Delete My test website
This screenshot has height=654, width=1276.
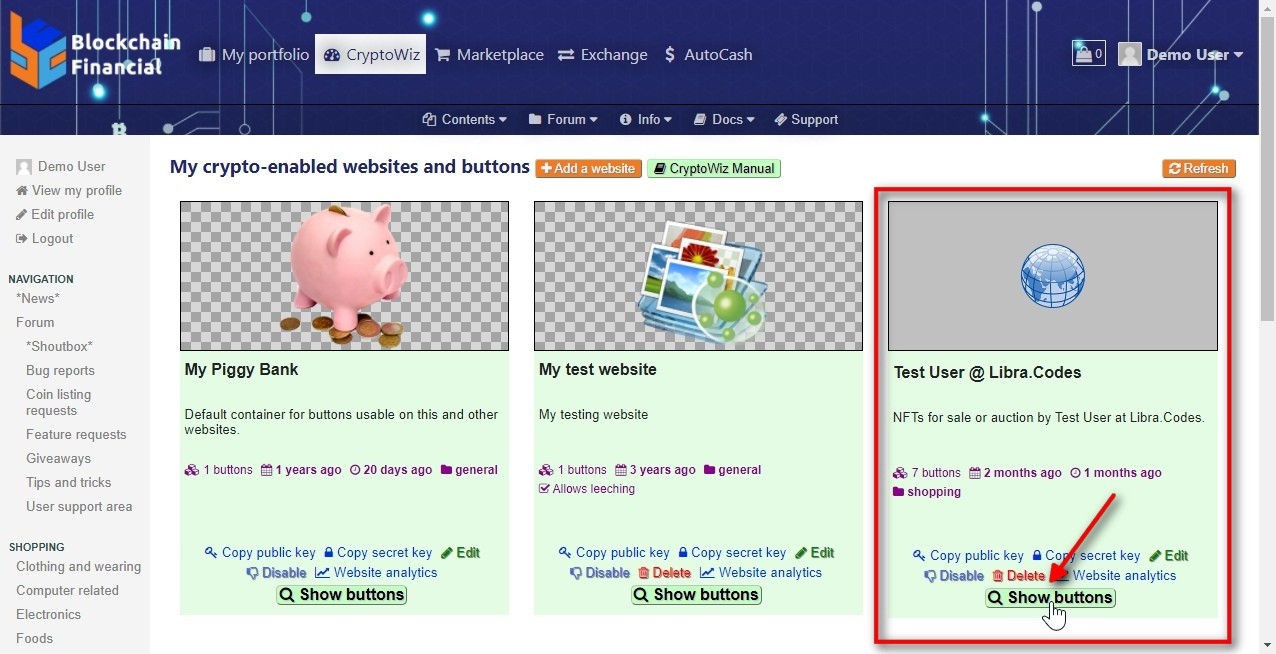pos(664,573)
